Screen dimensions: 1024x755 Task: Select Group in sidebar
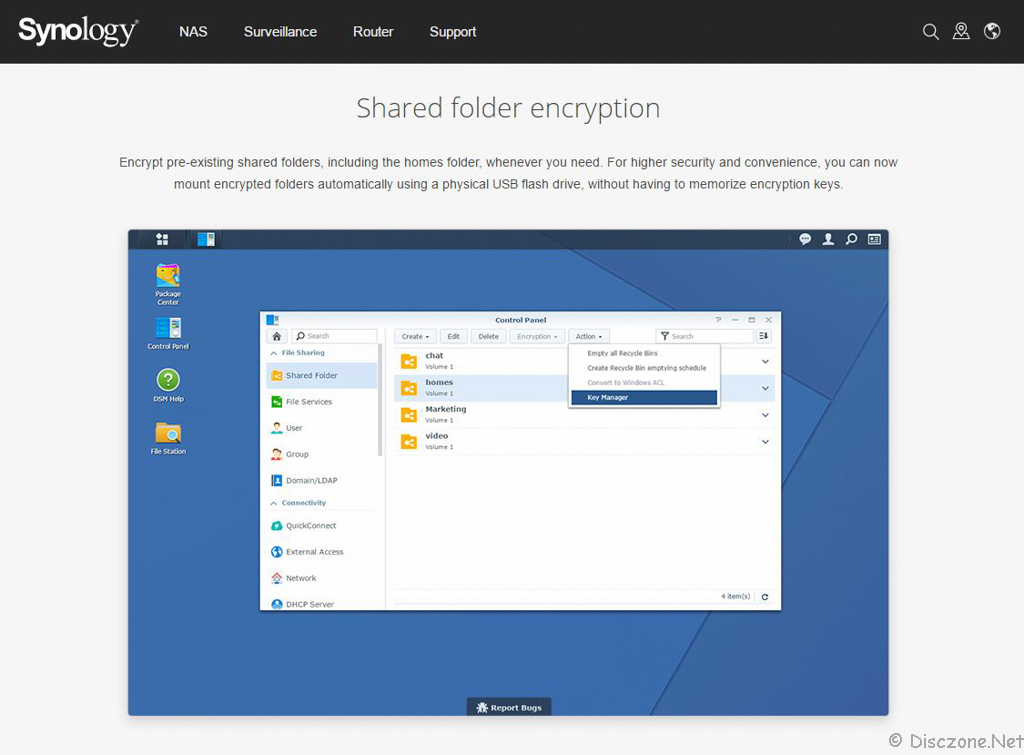click(x=322, y=454)
